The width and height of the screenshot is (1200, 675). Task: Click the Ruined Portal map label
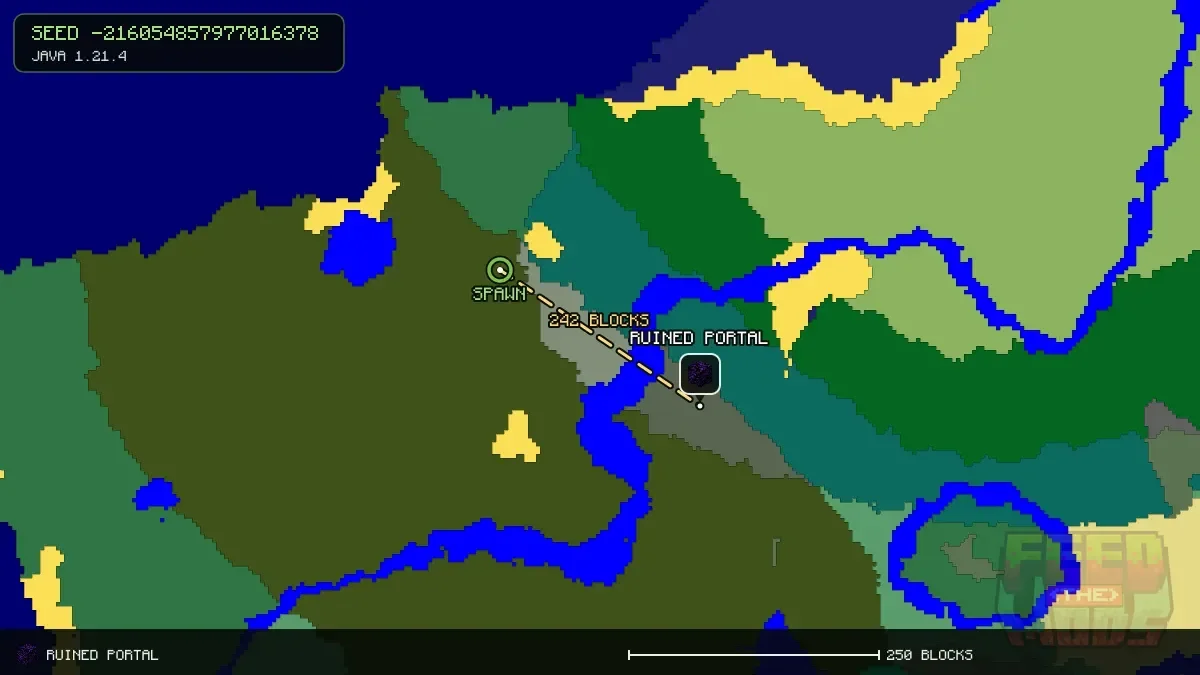tap(699, 338)
